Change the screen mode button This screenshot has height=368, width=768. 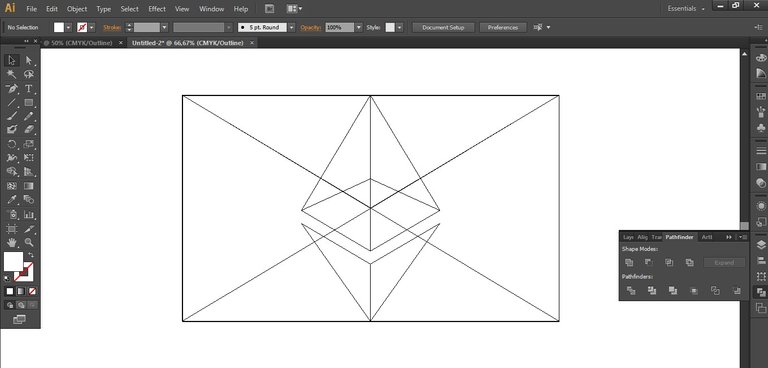(x=20, y=319)
